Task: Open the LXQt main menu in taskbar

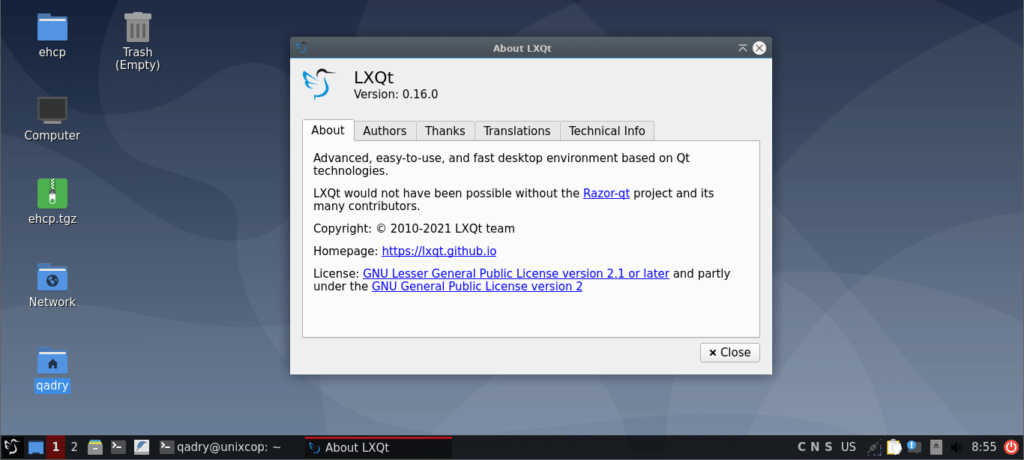Action: point(12,448)
